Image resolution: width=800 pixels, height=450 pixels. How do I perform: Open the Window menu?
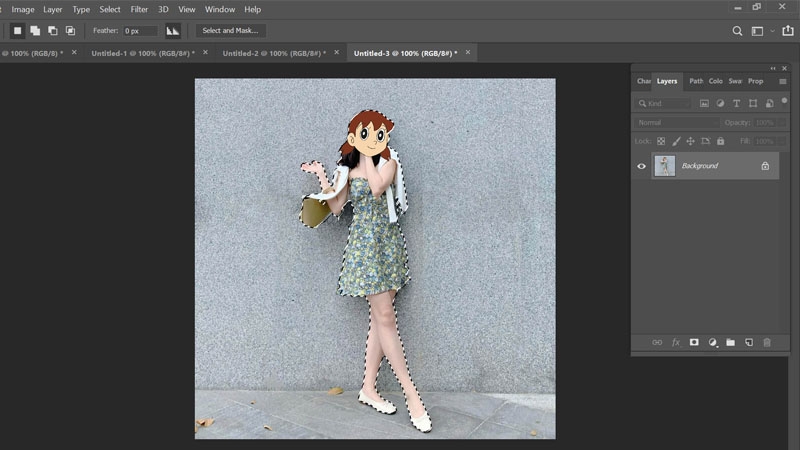click(x=220, y=9)
